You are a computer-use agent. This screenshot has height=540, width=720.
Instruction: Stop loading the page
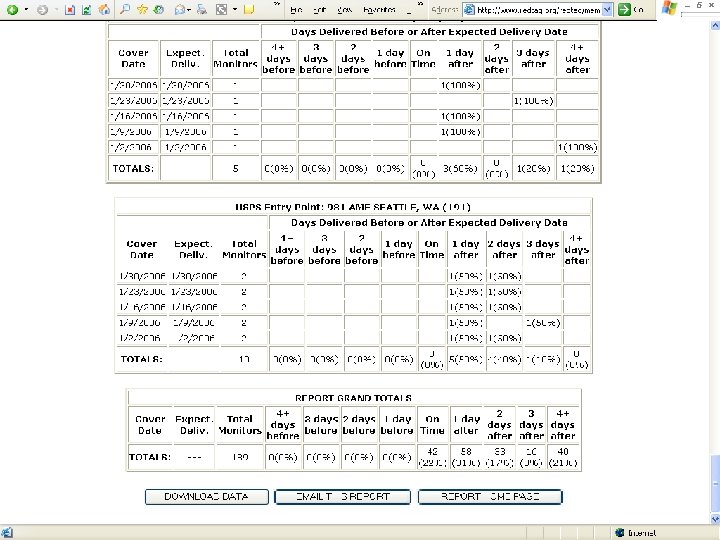click(x=70, y=9)
